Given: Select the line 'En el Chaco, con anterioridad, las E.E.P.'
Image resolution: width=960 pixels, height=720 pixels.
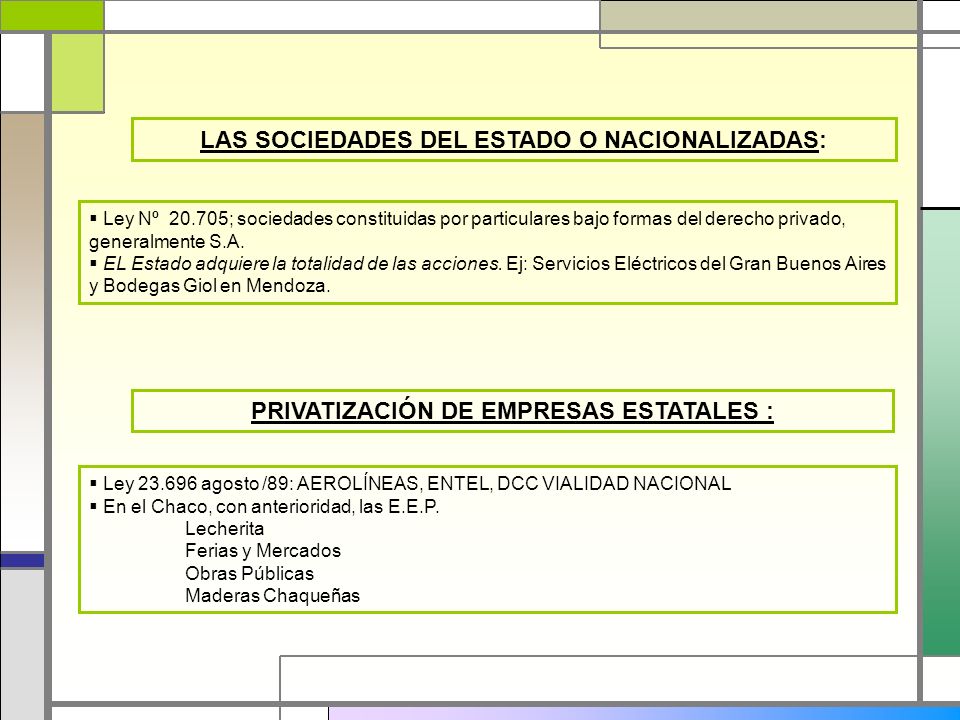Looking at the screenshot, I should pyautogui.click(x=264, y=506).
